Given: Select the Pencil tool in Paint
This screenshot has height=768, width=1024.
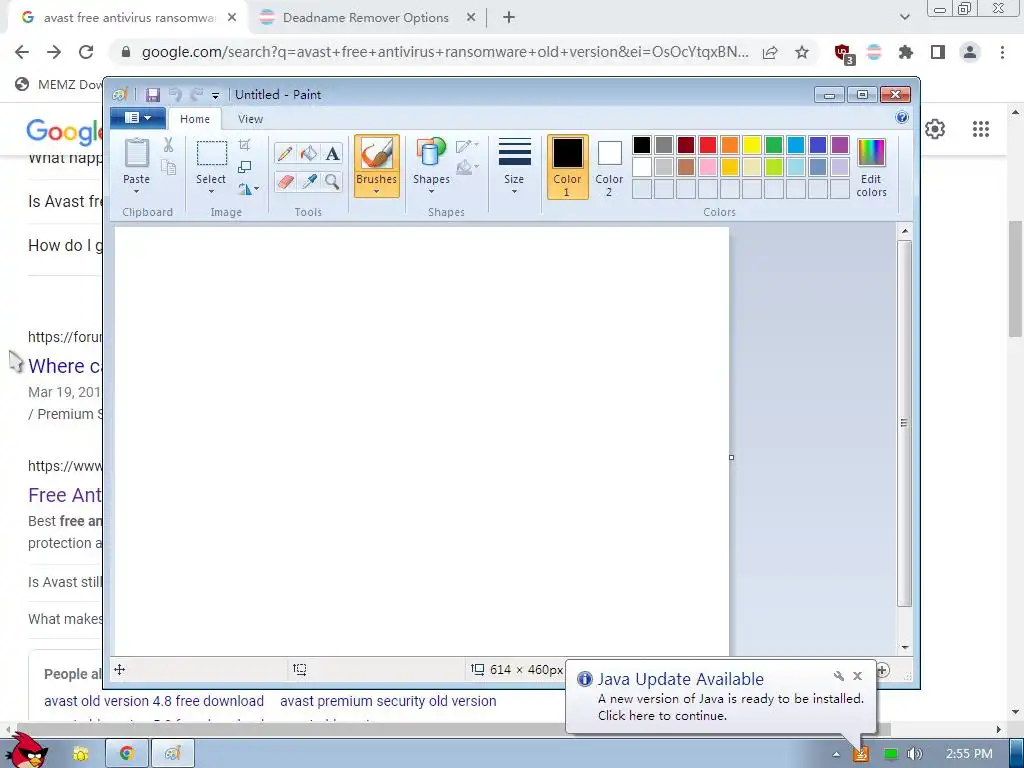Looking at the screenshot, I should (x=285, y=153).
